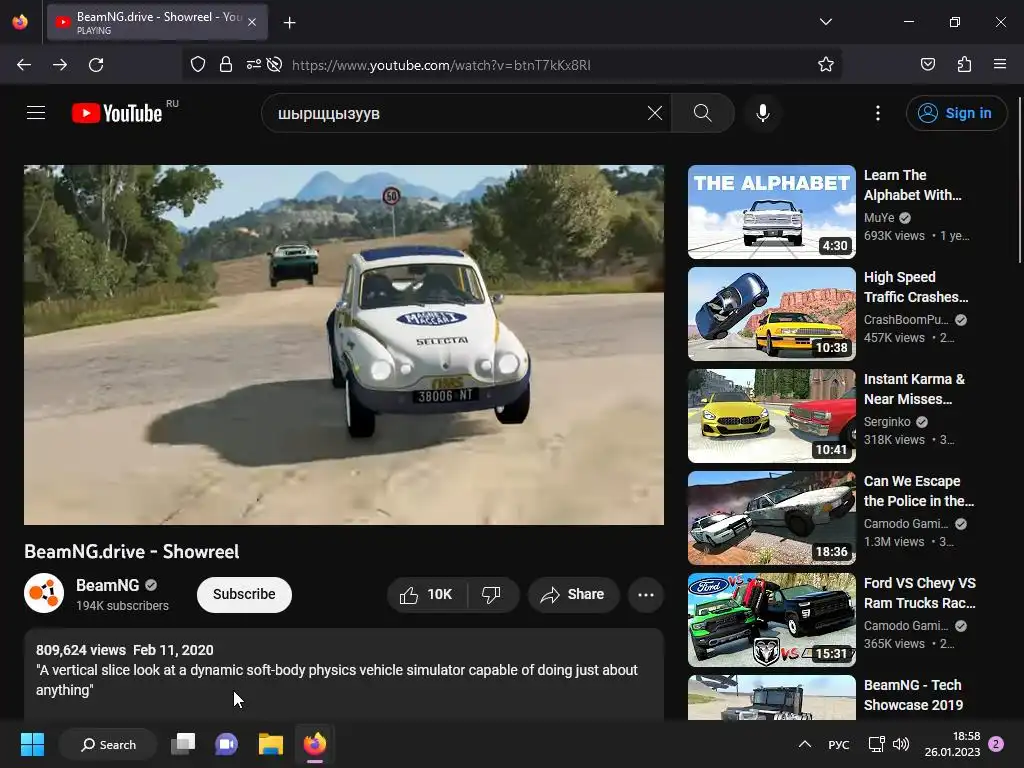
Task: Open File Explorer from taskbar
Action: [270, 744]
